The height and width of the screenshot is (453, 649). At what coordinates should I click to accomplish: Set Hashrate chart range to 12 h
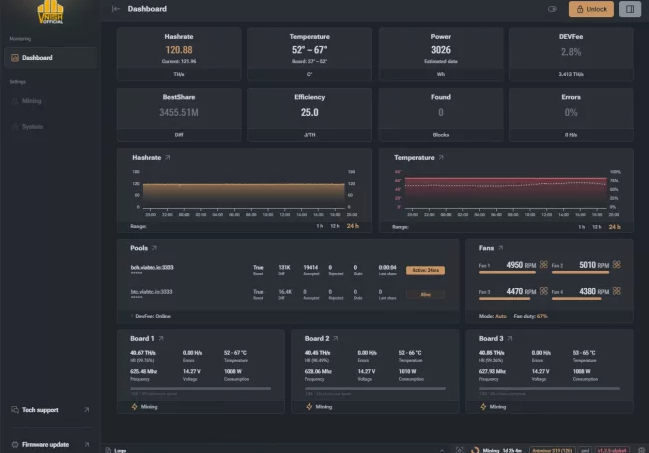pos(335,226)
